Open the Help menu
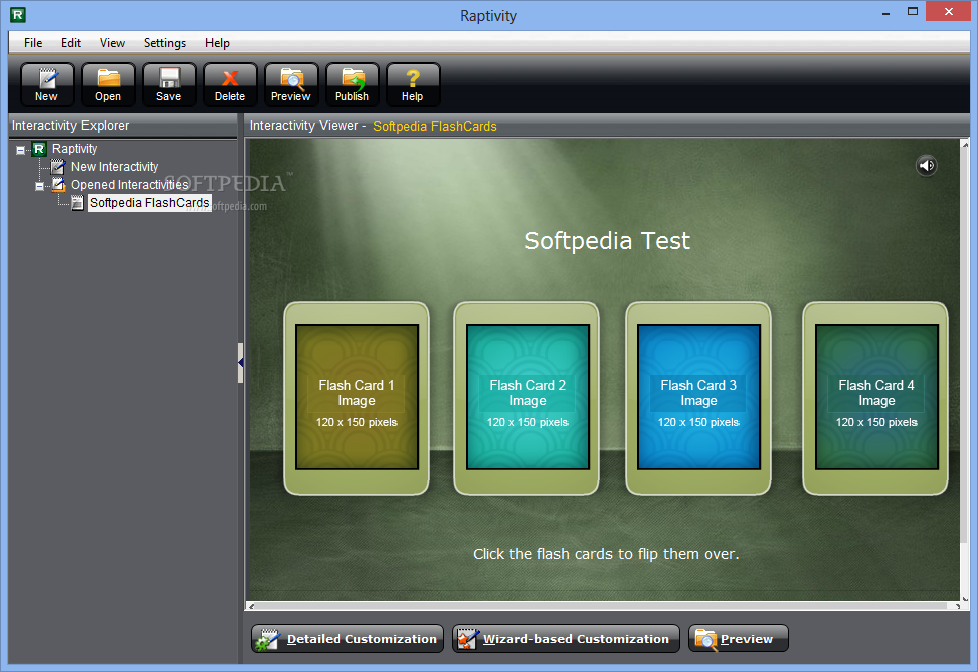The image size is (978, 672). click(217, 42)
